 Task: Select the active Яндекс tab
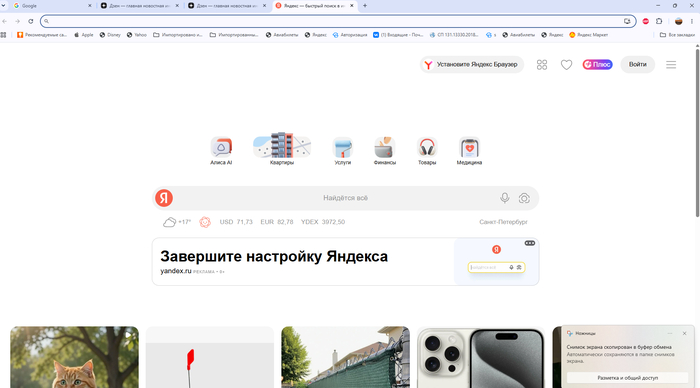pos(315,6)
